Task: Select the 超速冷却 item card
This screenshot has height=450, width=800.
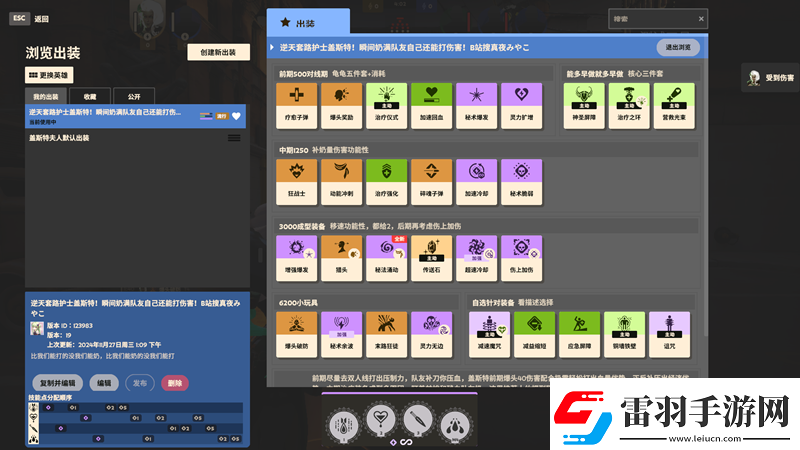Action: (477, 258)
